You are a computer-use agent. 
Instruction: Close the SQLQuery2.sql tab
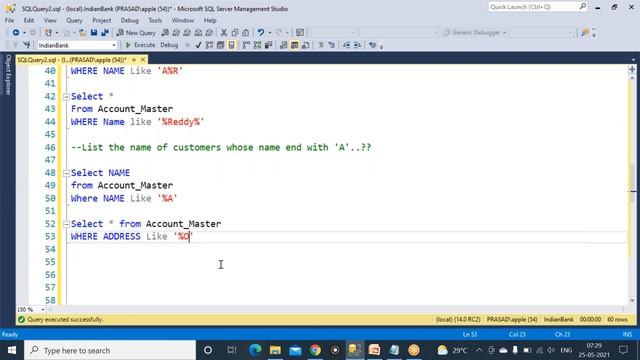click(x=143, y=60)
